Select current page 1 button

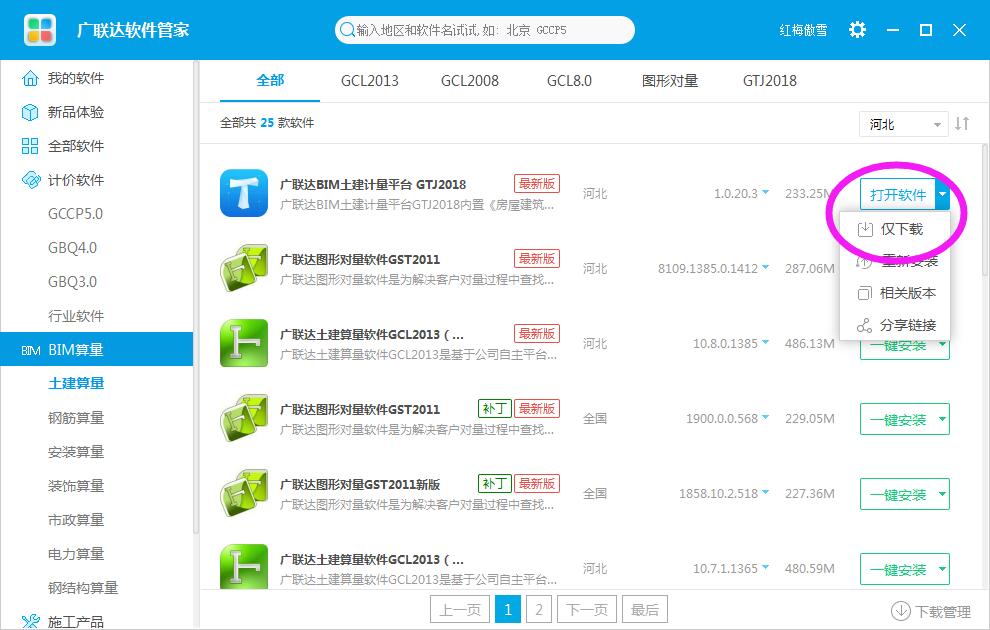click(x=508, y=609)
